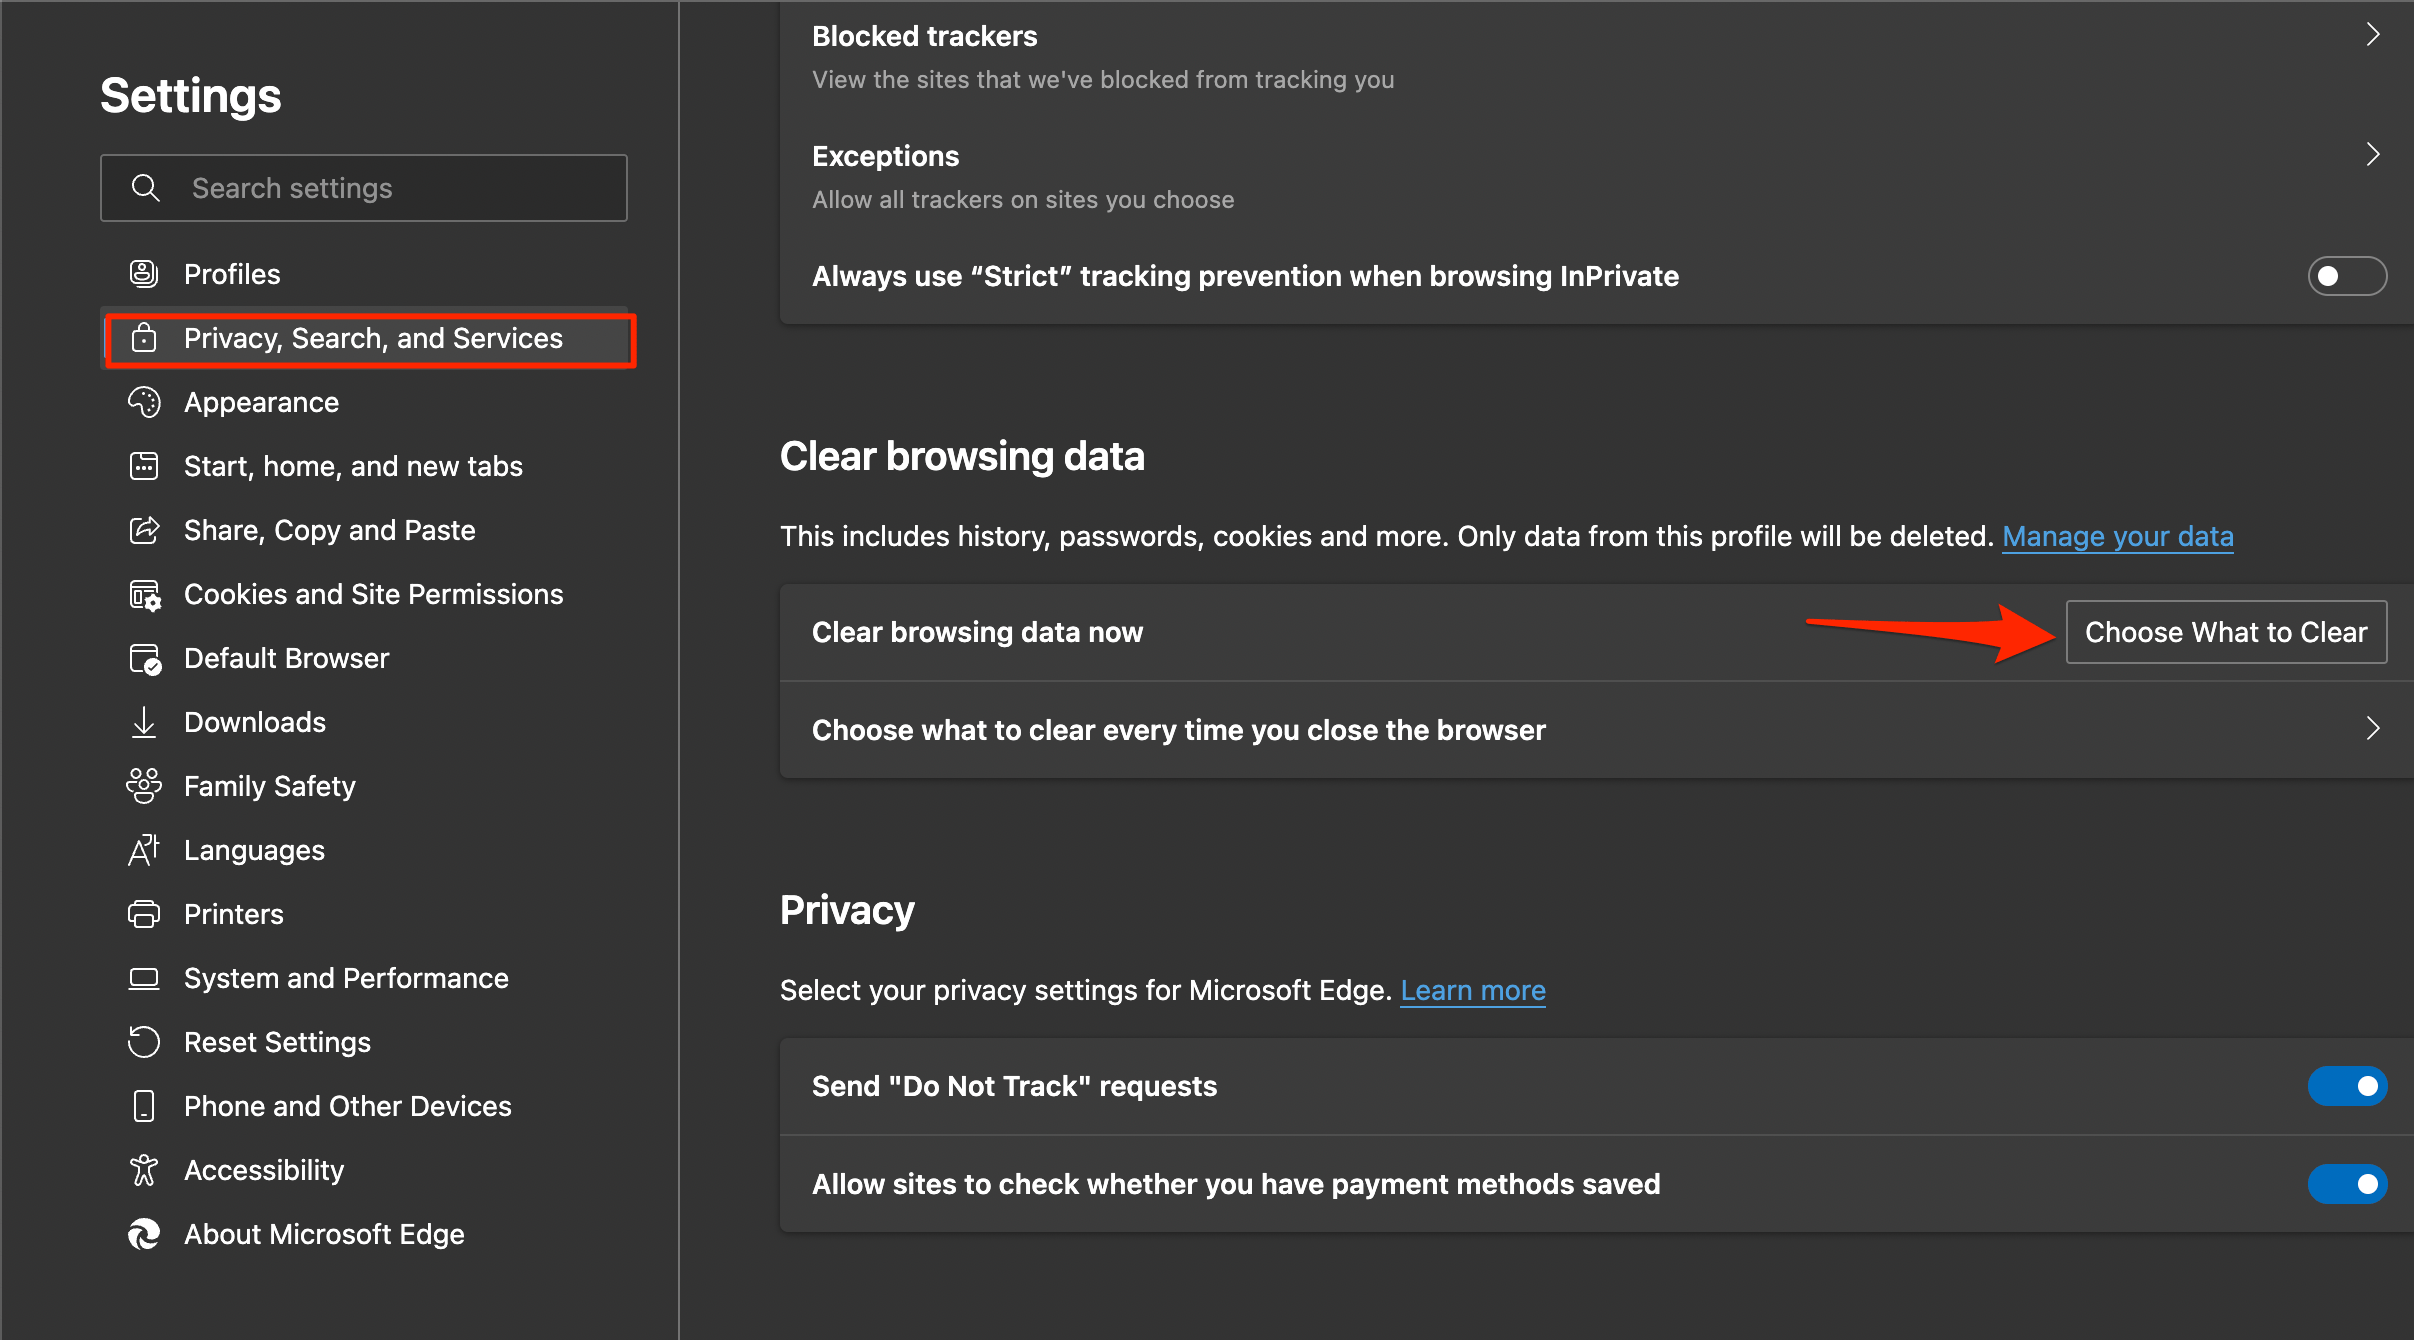Disable payment methods check toggle

tap(2346, 1184)
